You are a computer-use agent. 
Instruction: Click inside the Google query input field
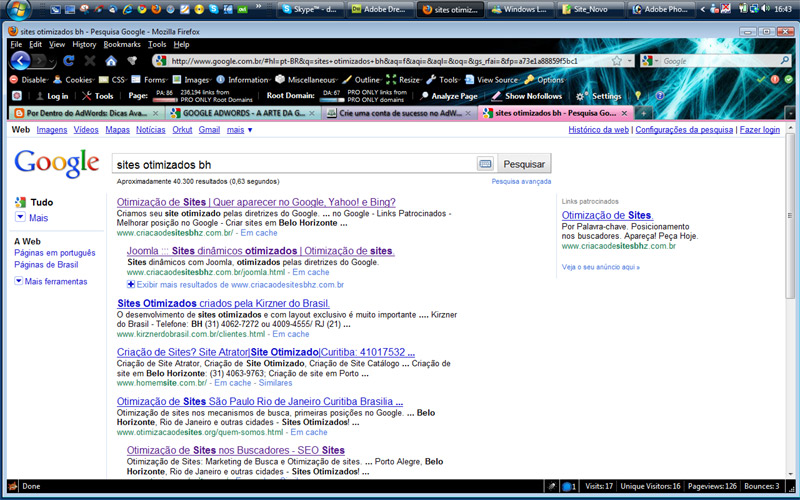click(x=294, y=164)
